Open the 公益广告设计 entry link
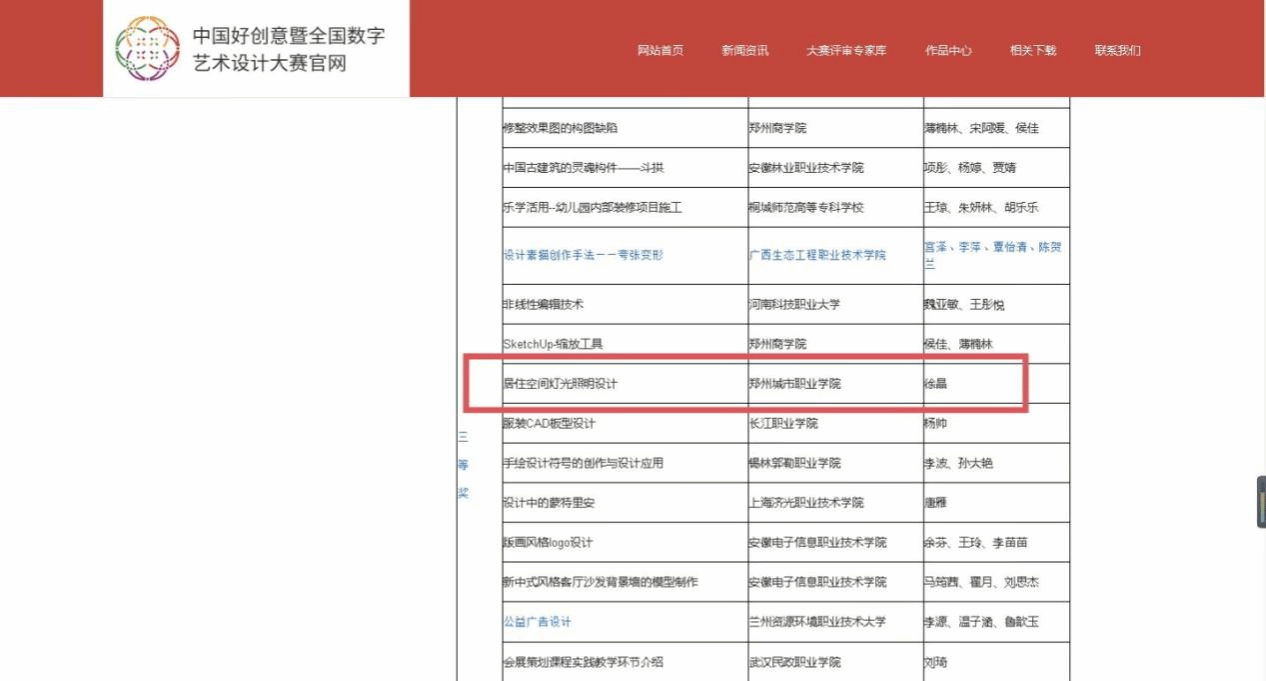The image size is (1266, 681). [x=537, y=622]
